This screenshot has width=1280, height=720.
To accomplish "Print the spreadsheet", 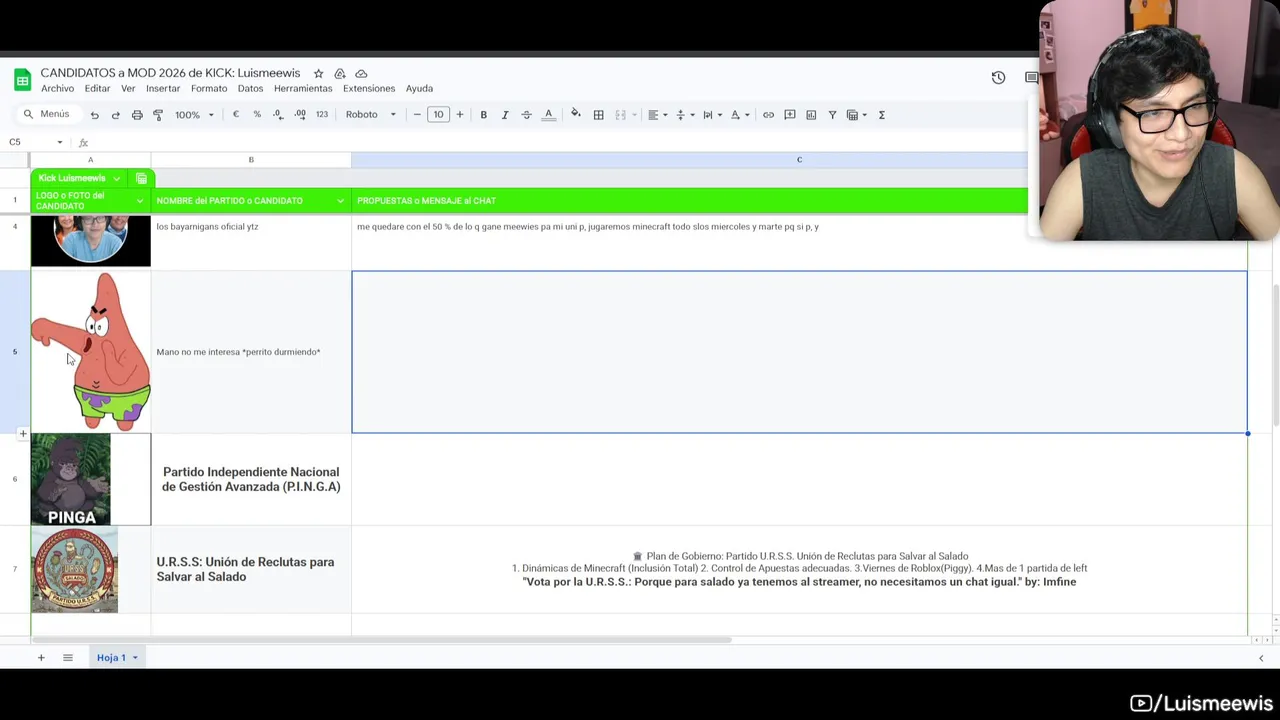I will (x=137, y=115).
